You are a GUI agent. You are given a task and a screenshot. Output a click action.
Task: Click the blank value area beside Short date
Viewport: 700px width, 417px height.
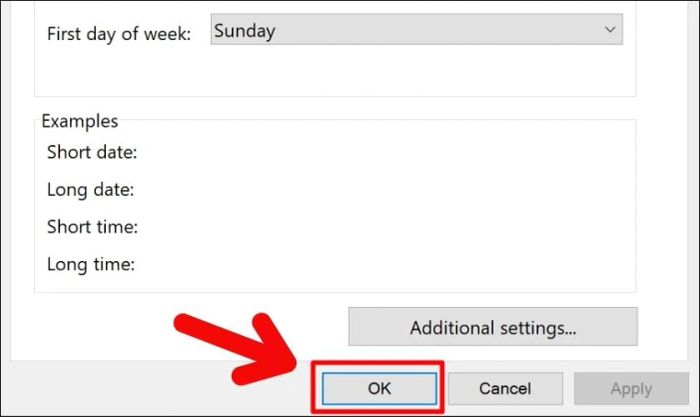click(384, 152)
